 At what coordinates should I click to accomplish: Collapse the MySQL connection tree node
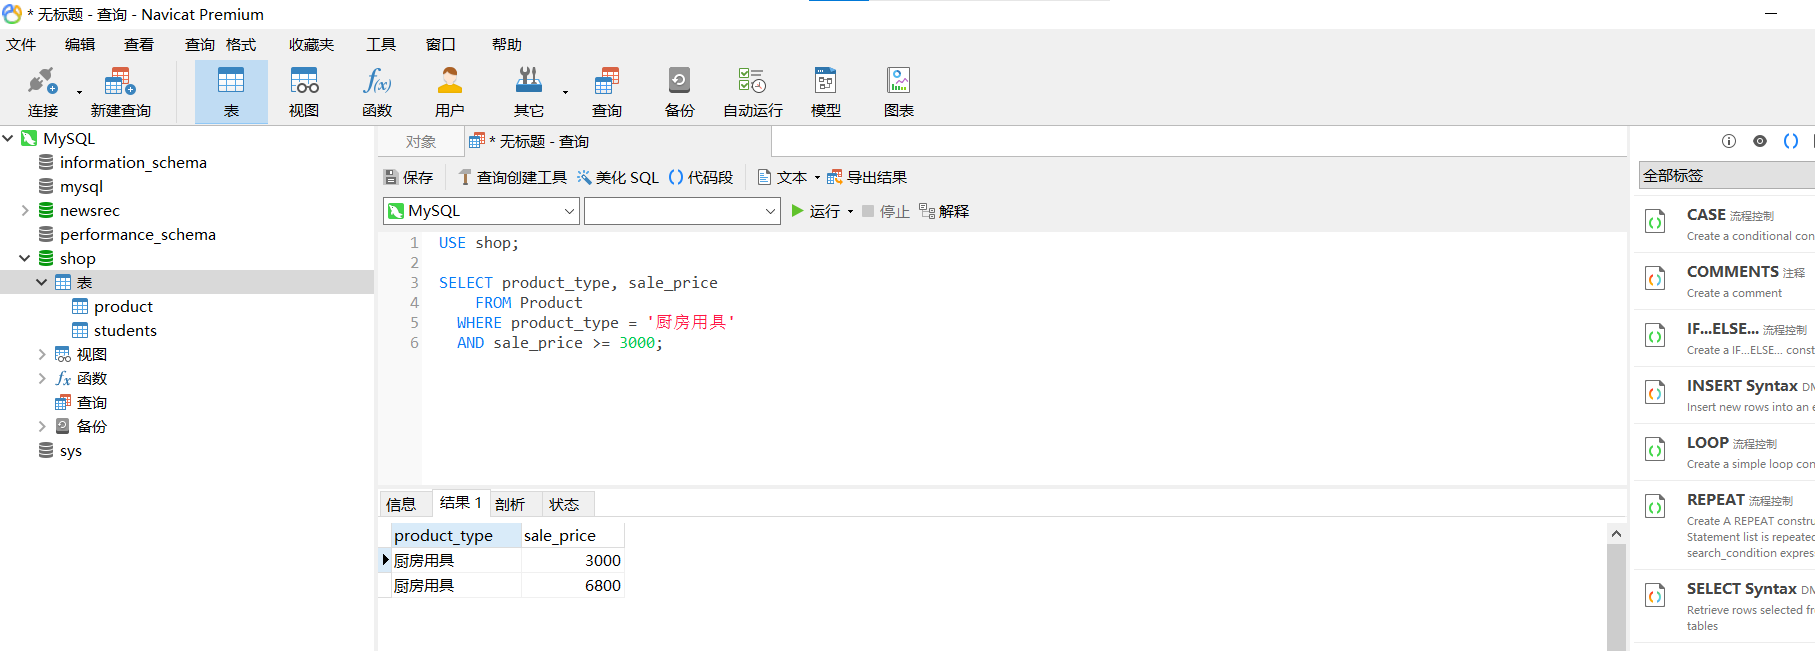click(x=8, y=138)
